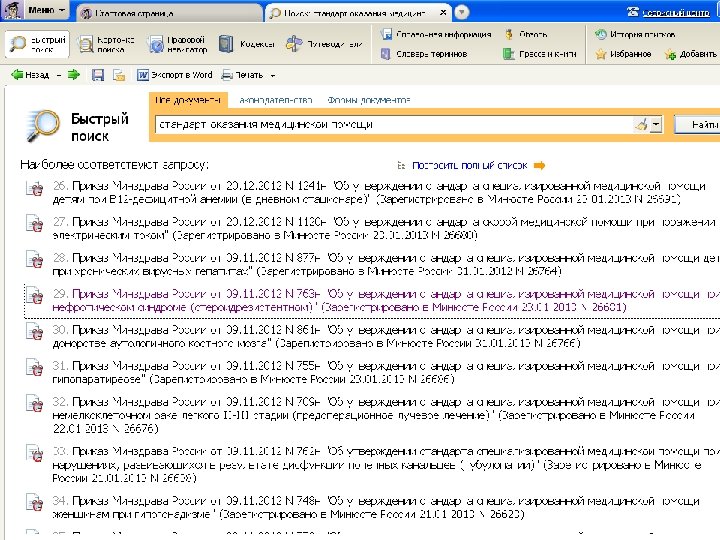Launch Правовой навигатор
Image resolution: width=720 pixels, height=540 pixels.
177,44
